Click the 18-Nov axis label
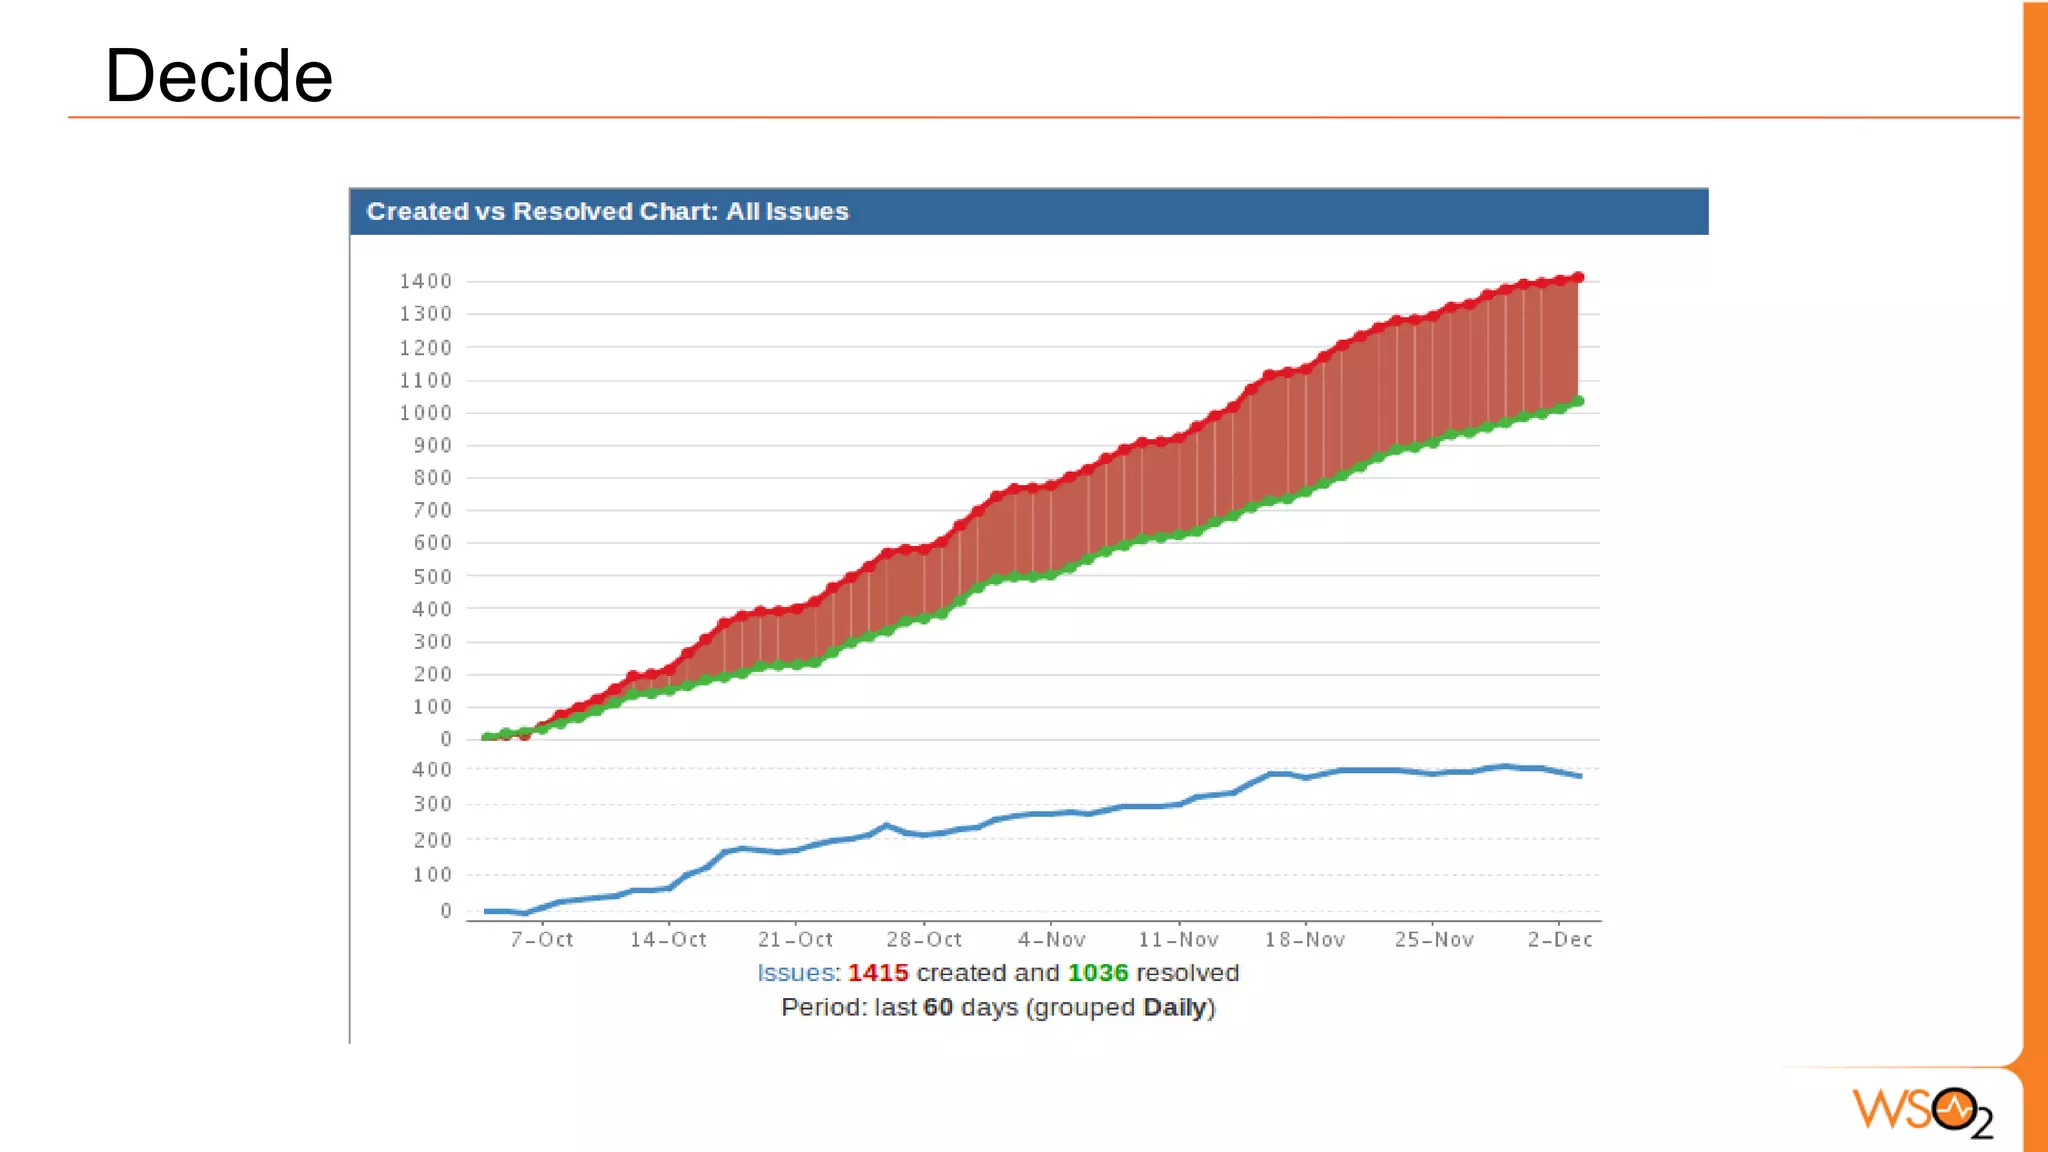The image size is (2048, 1152). click(x=1305, y=940)
